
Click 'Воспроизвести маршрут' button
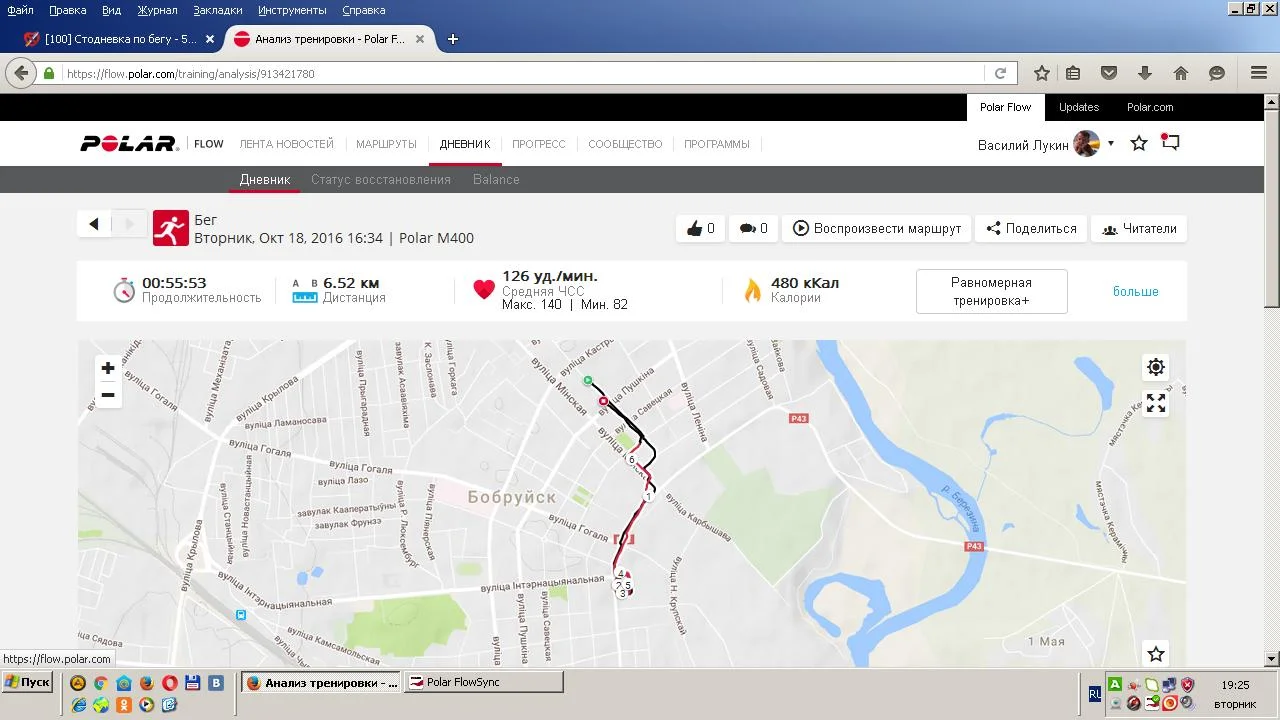[876, 228]
